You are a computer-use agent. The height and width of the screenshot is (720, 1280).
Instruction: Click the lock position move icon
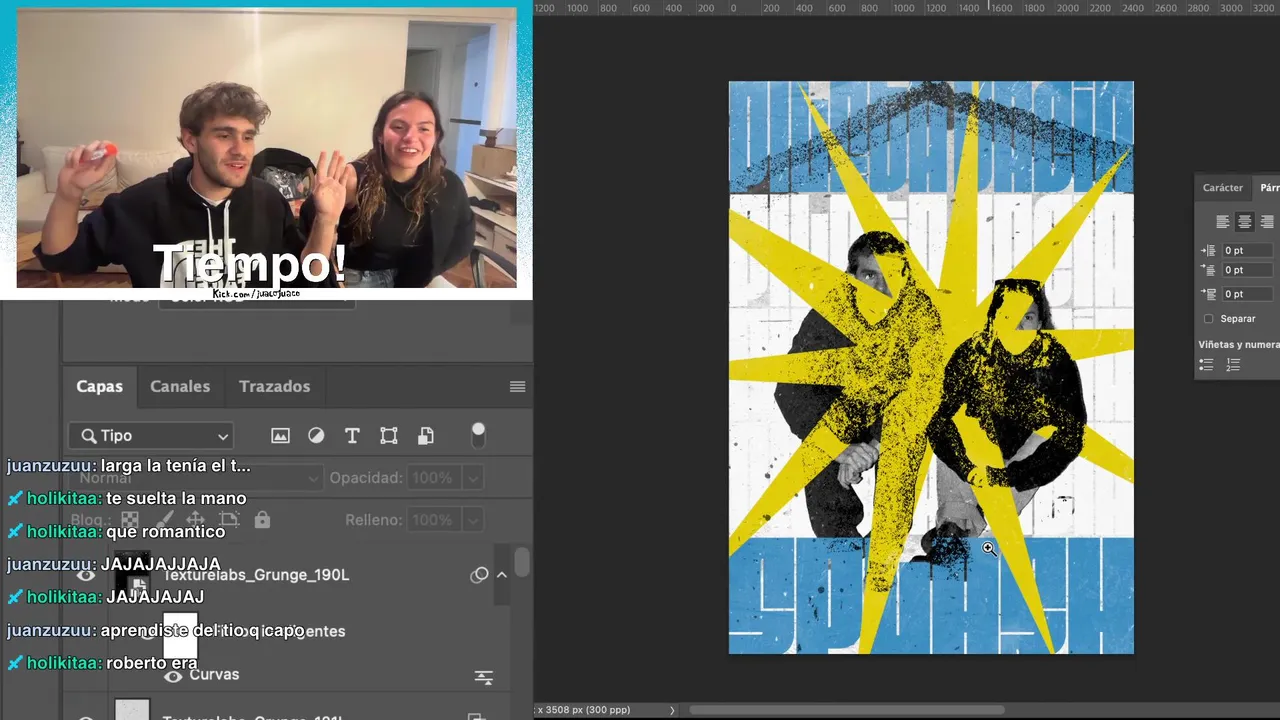click(x=195, y=520)
